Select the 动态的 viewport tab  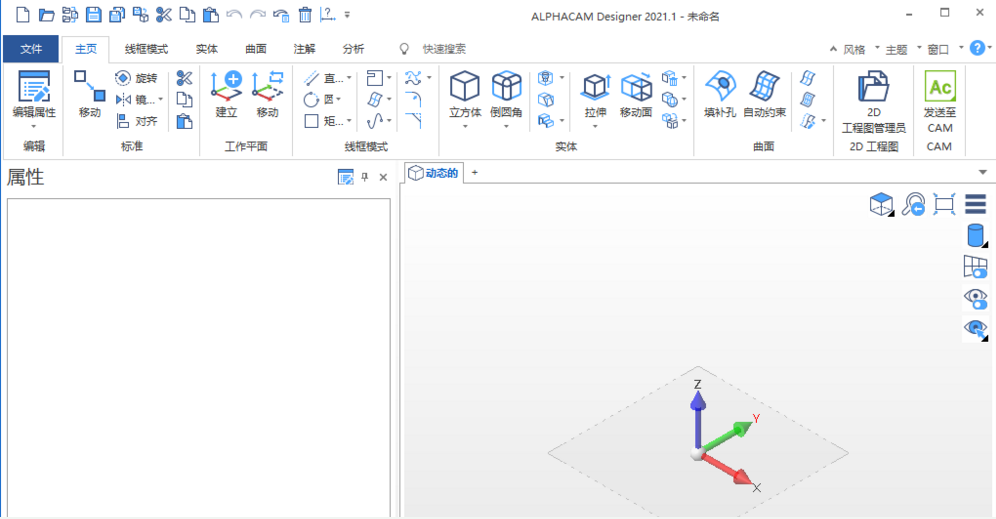click(x=433, y=173)
